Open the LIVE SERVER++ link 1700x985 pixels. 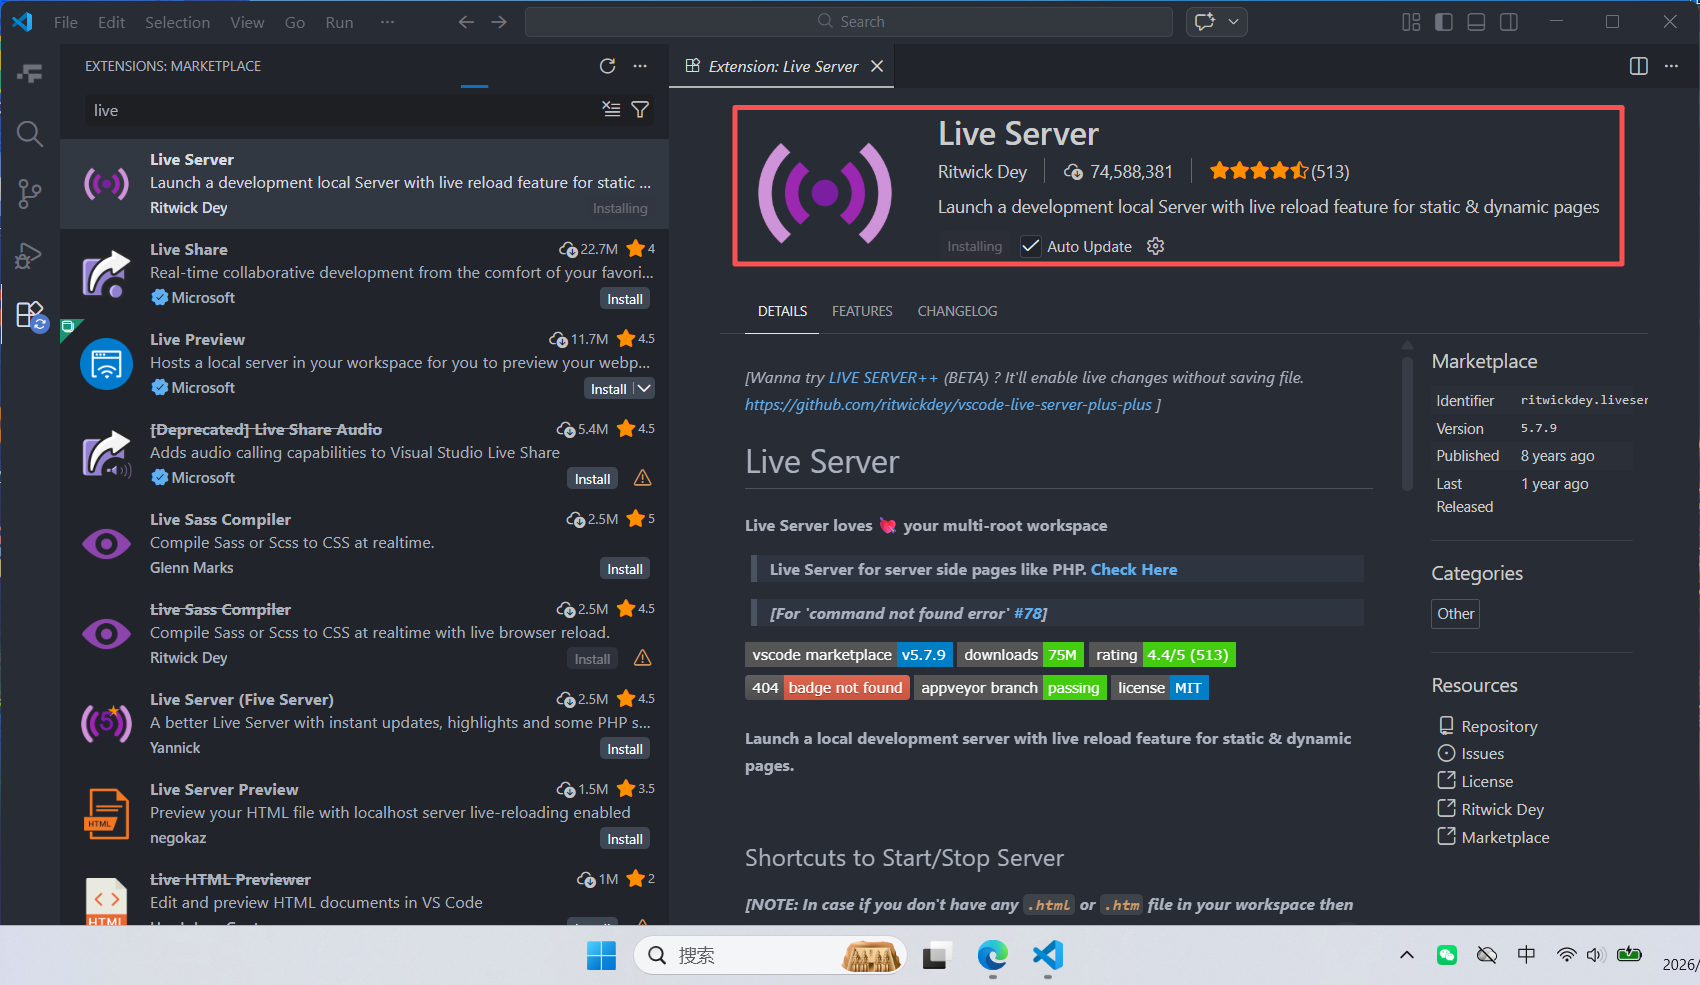pyautogui.click(x=883, y=378)
